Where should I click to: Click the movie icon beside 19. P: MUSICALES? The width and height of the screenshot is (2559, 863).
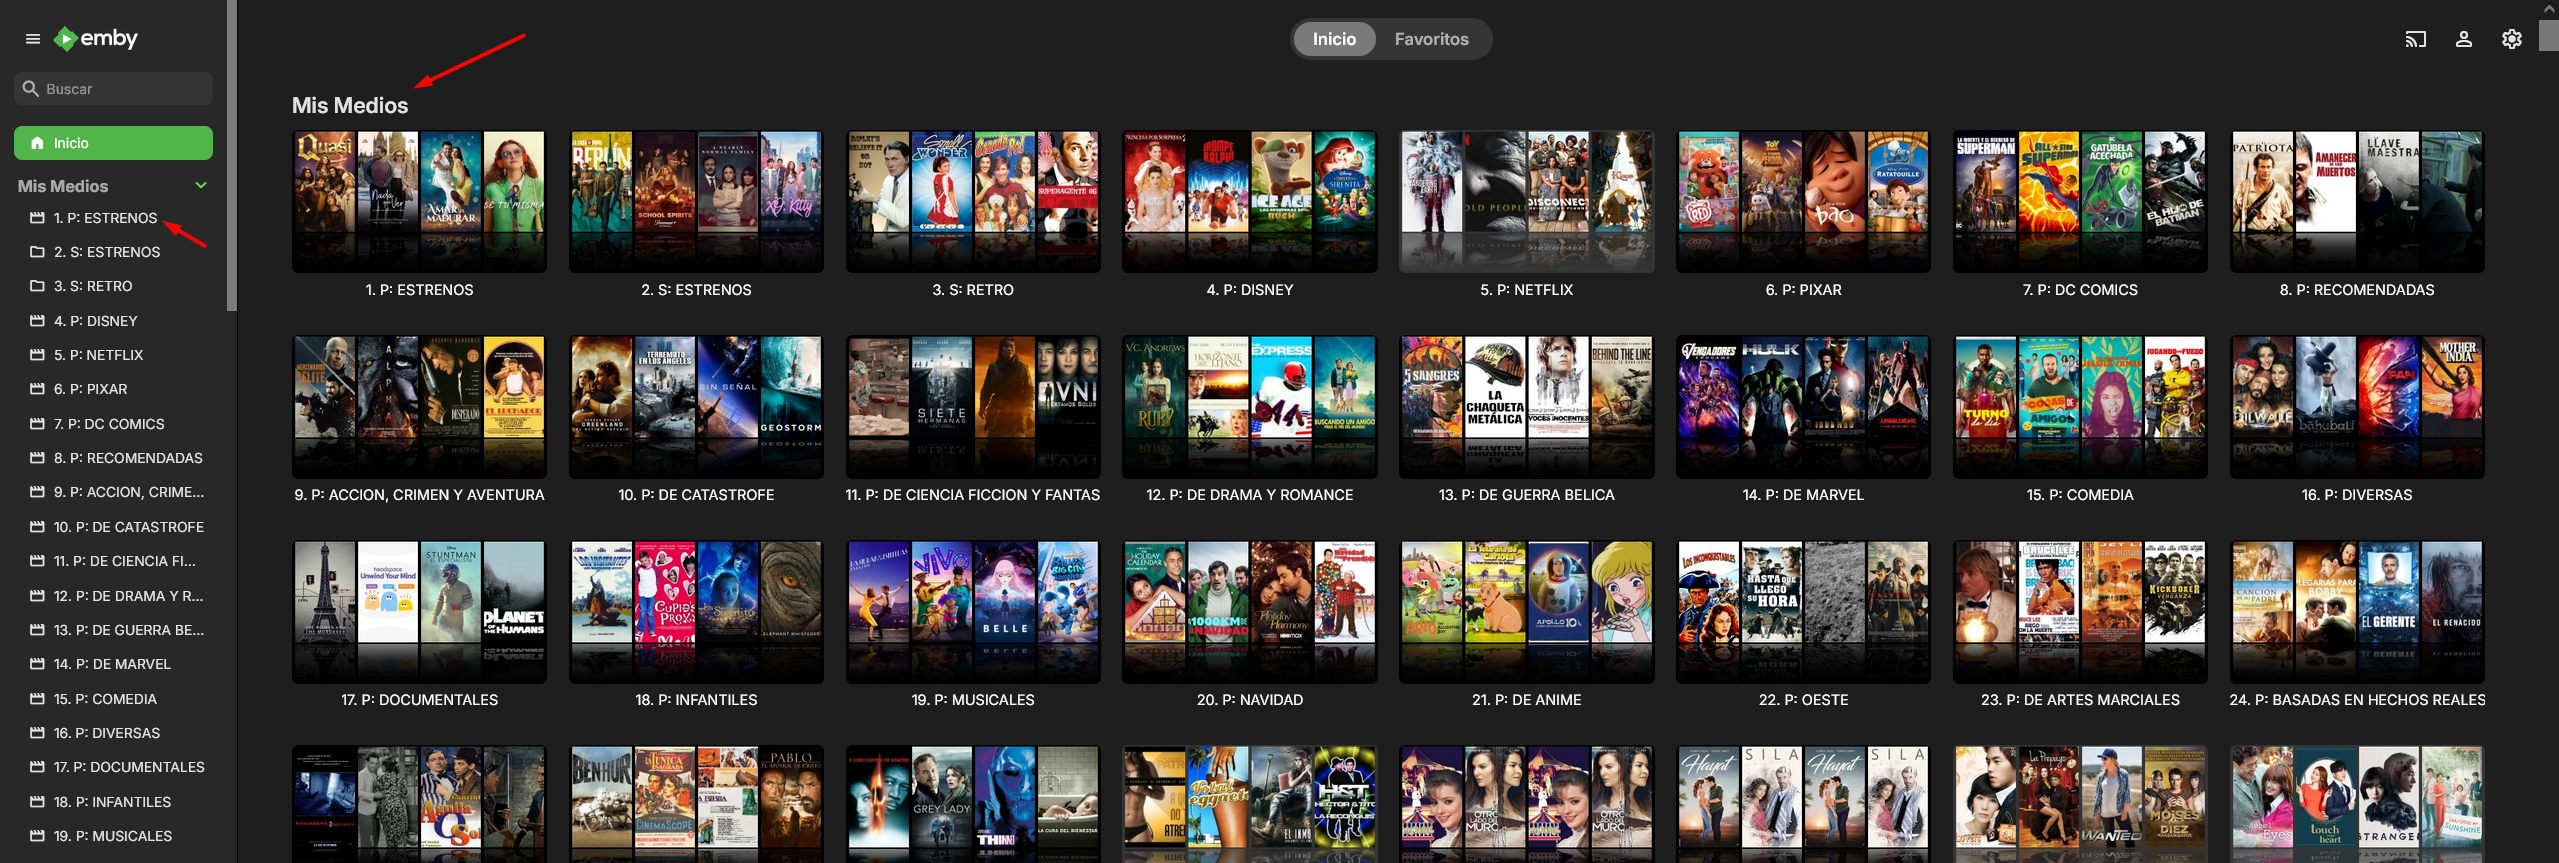point(37,836)
